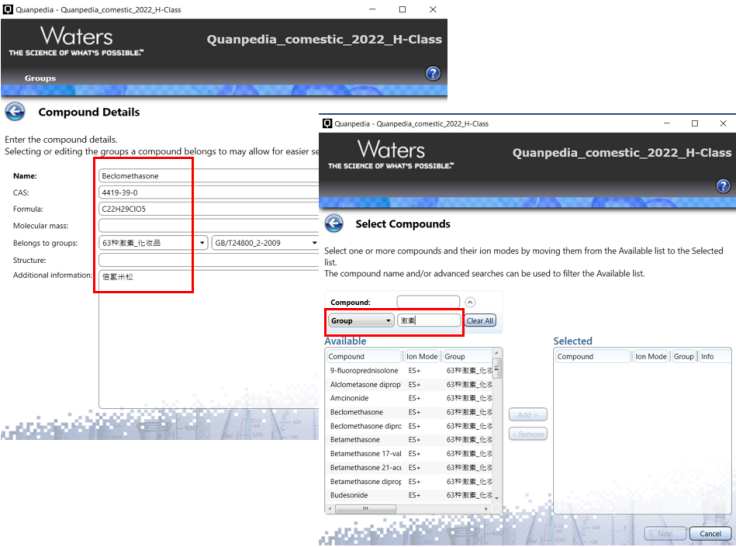Sort Available list by Compound column header
Screen dimensions: 736x547
pyautogui.click(x=364, y=356)
